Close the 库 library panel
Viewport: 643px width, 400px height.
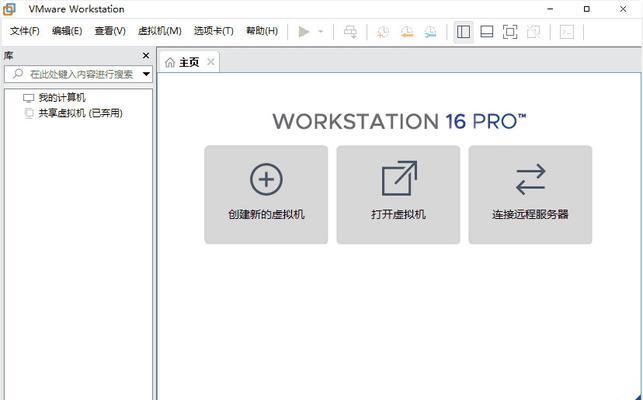tap(146, 55)
